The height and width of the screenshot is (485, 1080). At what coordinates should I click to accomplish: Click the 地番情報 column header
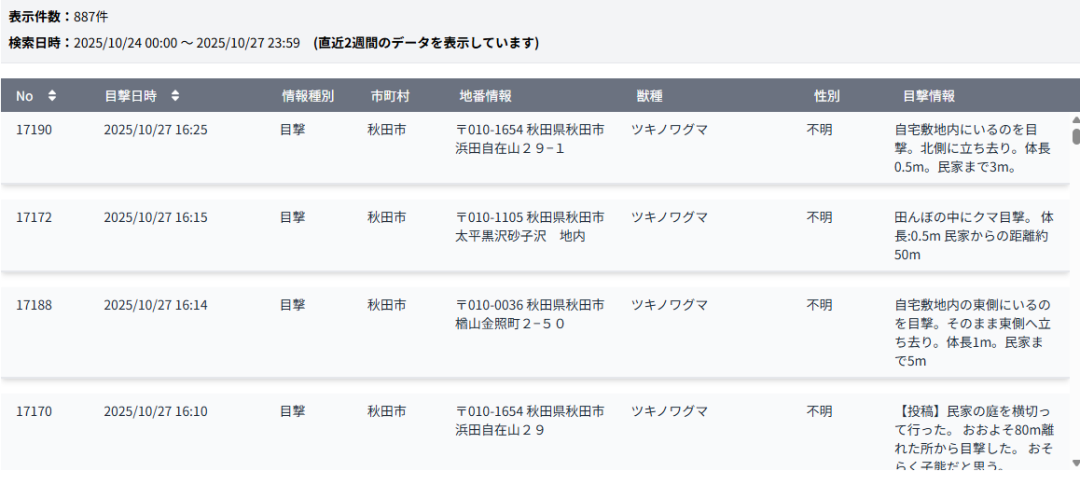point(486,96)
